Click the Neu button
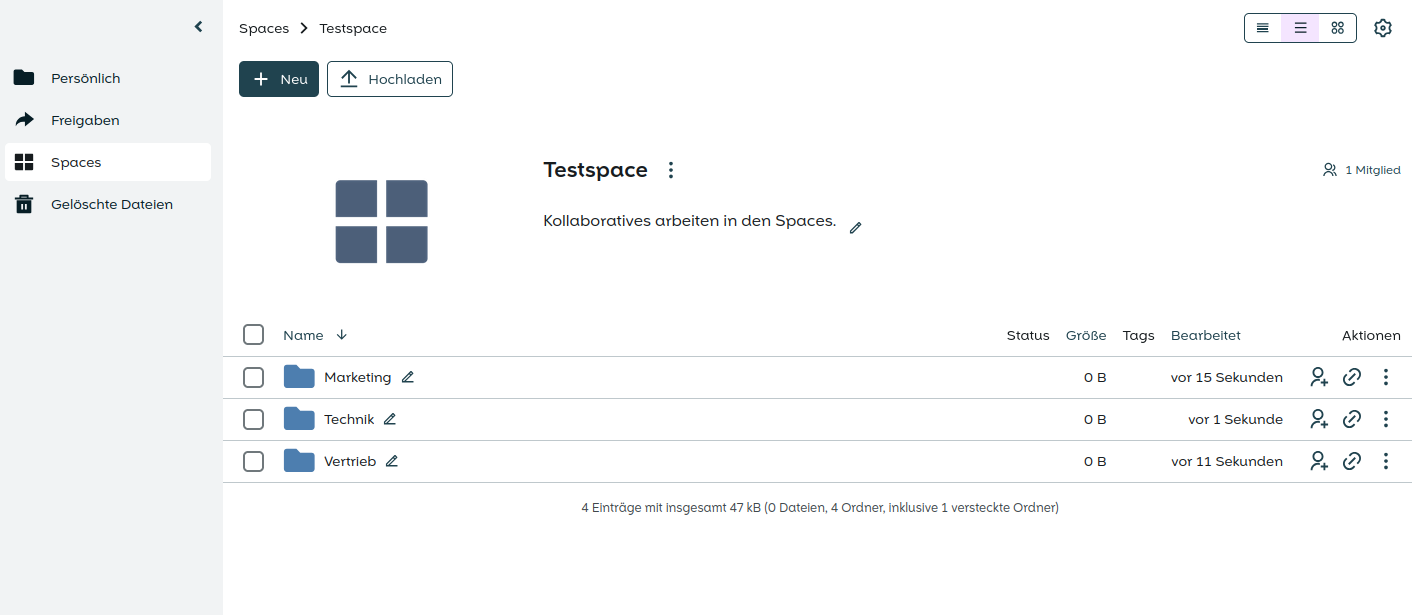This screenshot has width=1412, height=615. (x=279, y=79)
